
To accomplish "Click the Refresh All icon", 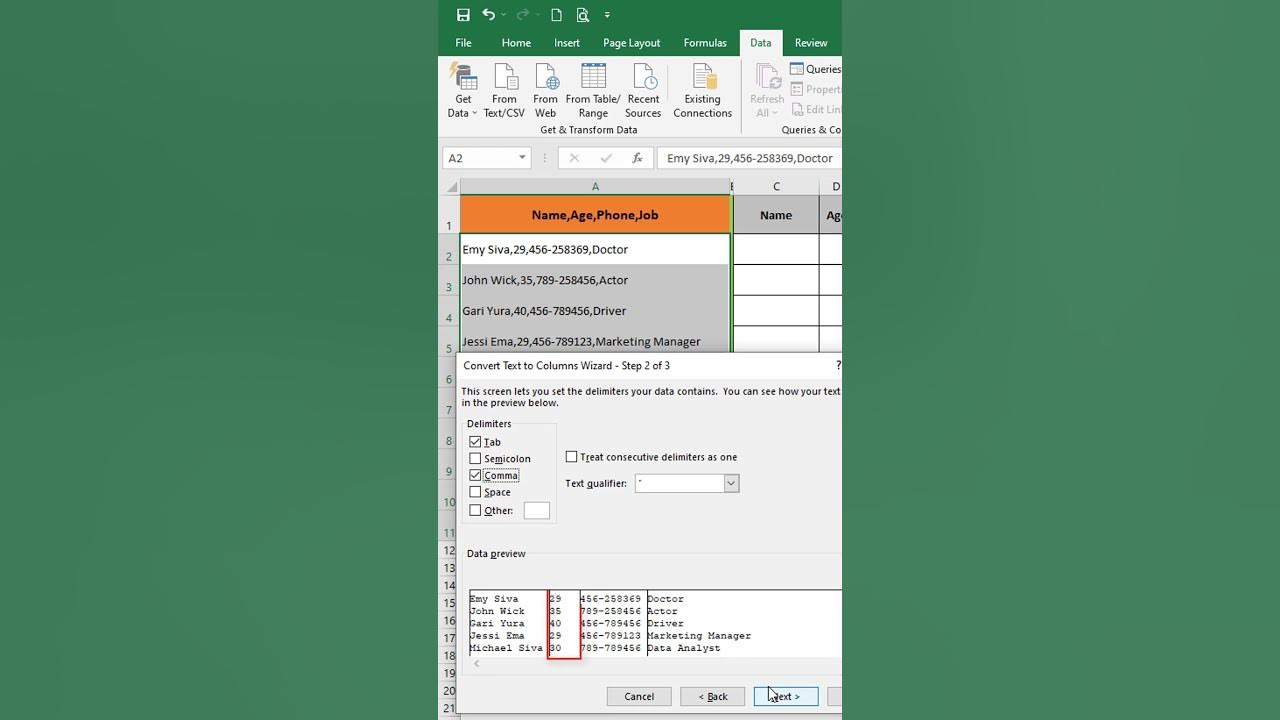I will click(767, 76).
